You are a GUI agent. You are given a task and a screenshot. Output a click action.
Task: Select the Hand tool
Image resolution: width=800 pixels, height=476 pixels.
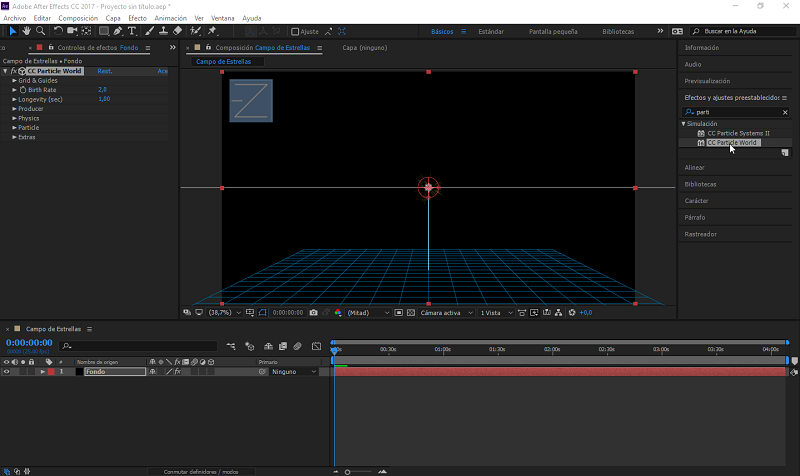26,31
